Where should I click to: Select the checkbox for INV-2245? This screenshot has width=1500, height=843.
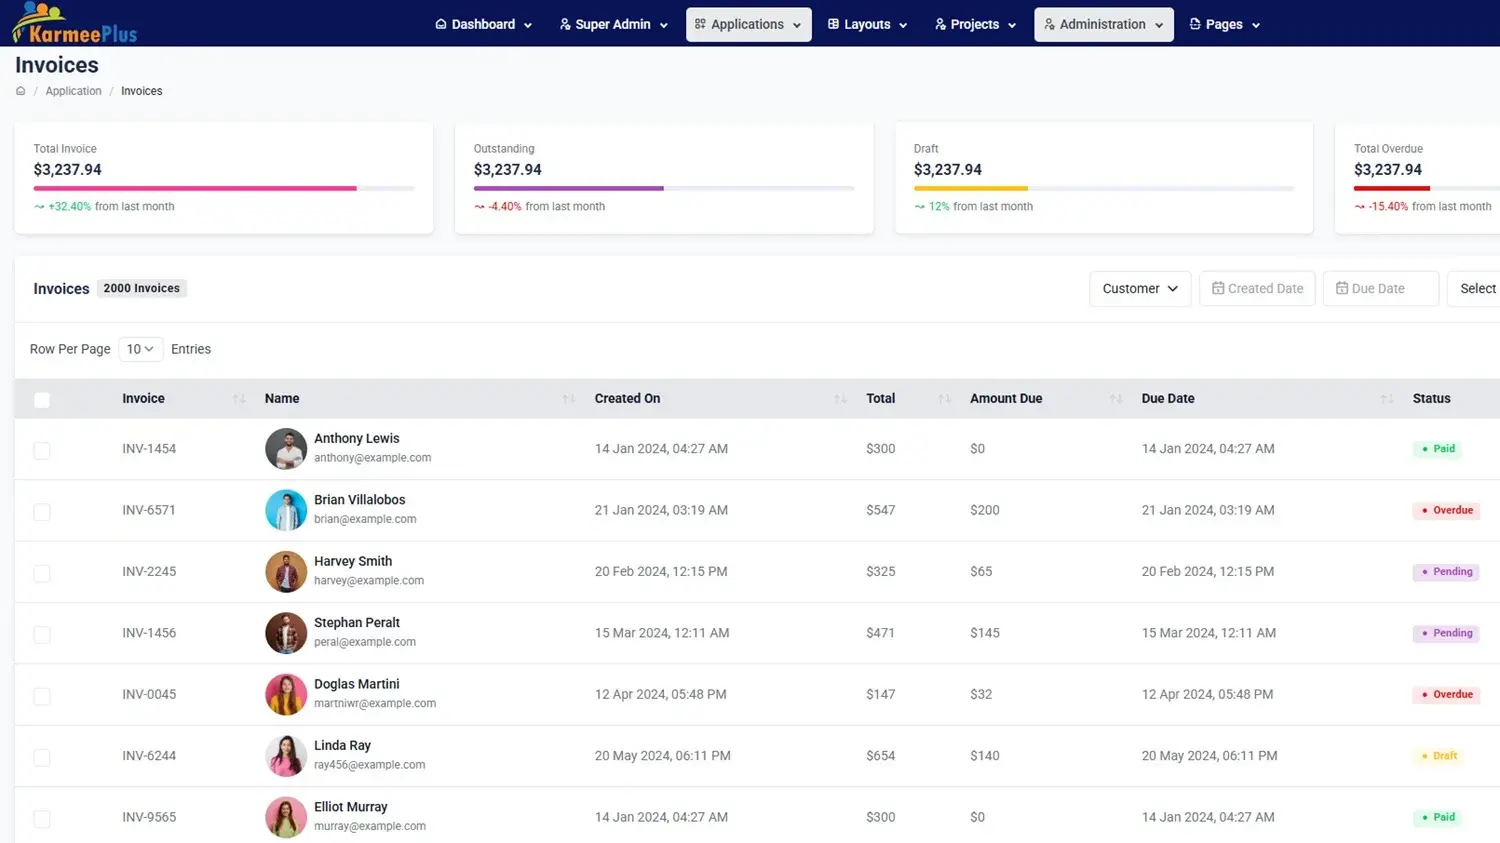click(42, 573)
